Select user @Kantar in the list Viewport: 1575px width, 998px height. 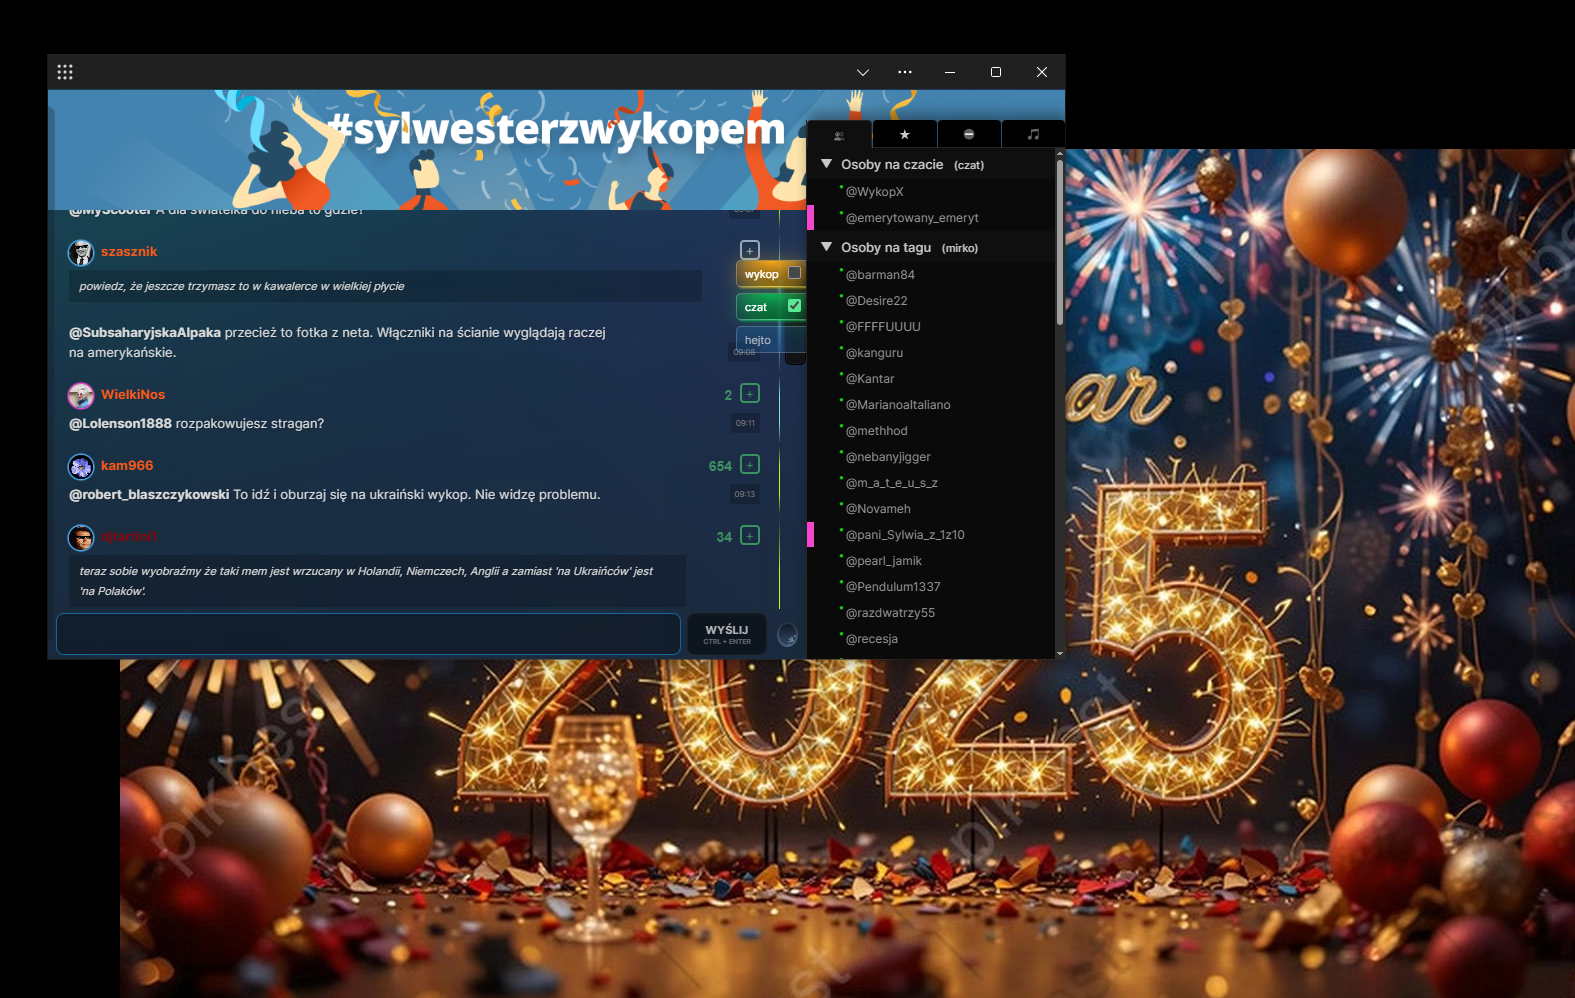coord(870,379)
